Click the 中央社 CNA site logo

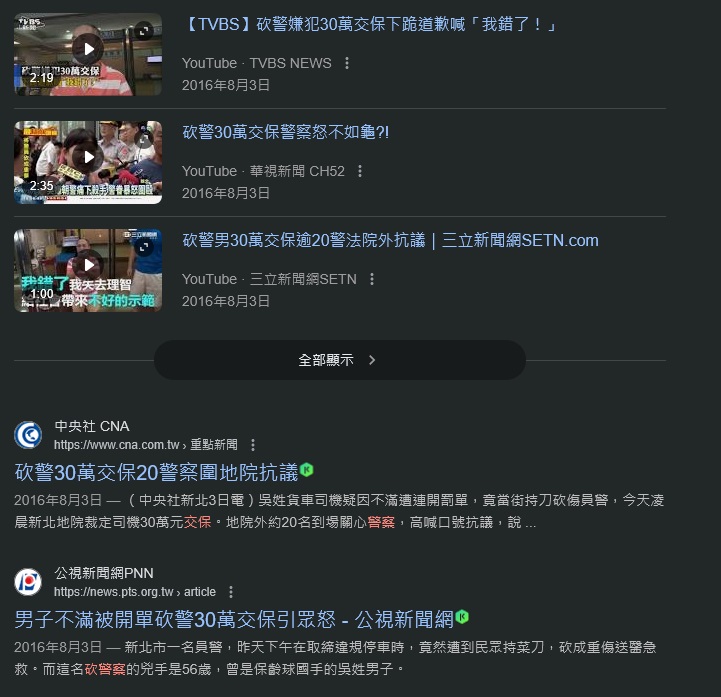tap(28, 435)
